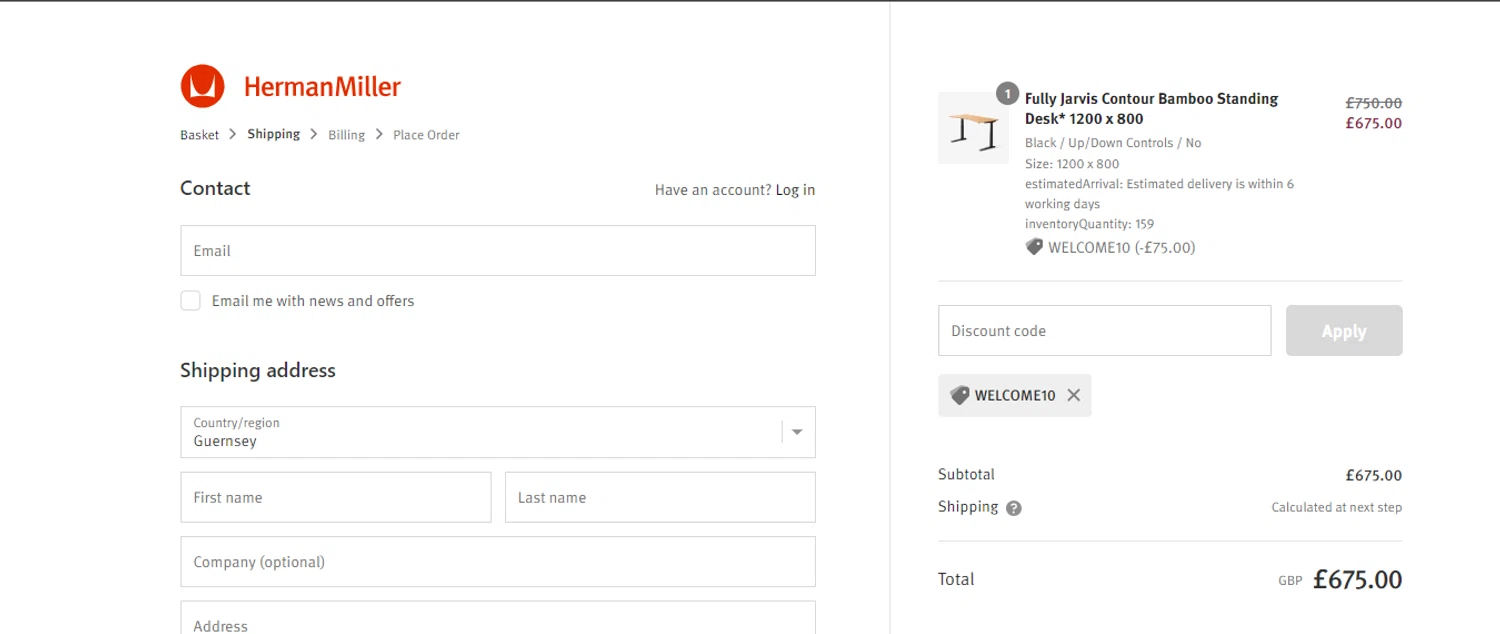Click 'inventoryQuantity: 159' text
The image size is (1500, 634).
coord(1089,224)
